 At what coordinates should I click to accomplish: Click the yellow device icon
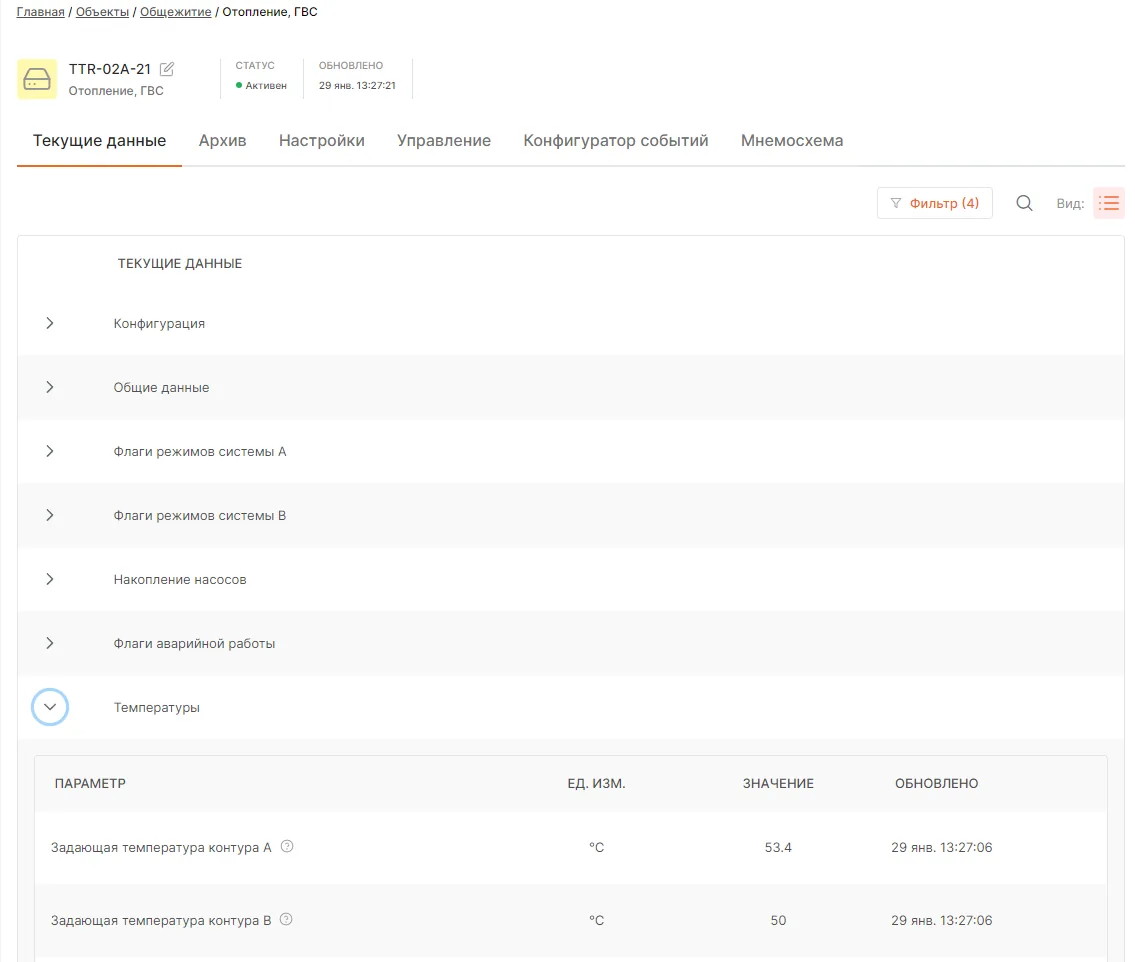(37, 79)
